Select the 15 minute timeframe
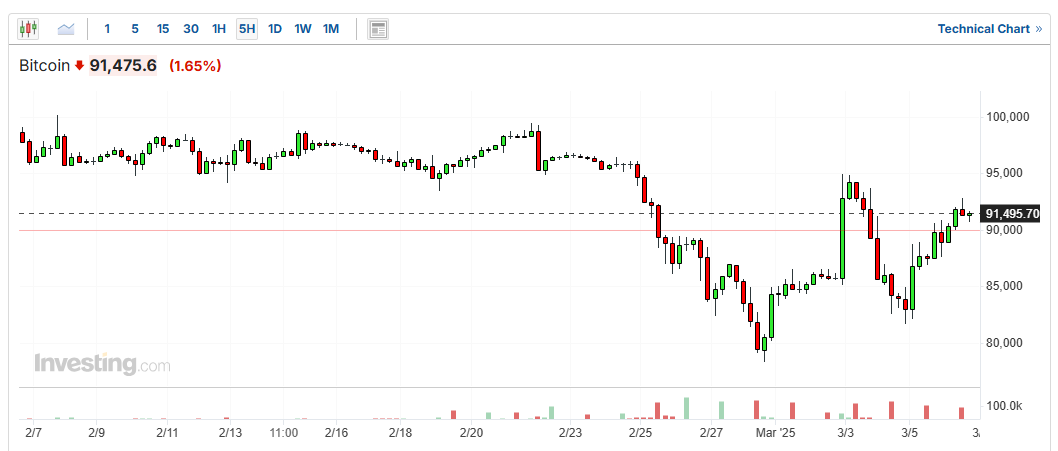1058x451 pixels. [x=162, y=29]
